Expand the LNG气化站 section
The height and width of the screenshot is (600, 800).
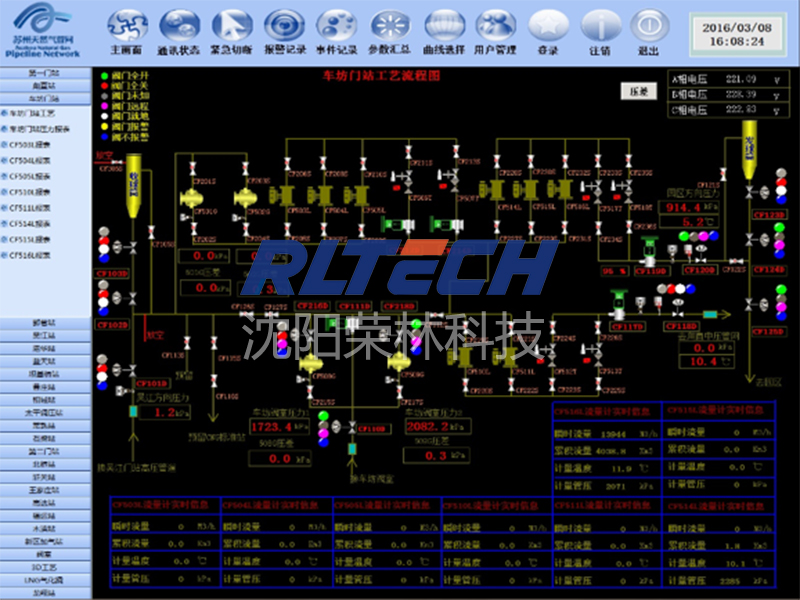[x=45, y=580]
